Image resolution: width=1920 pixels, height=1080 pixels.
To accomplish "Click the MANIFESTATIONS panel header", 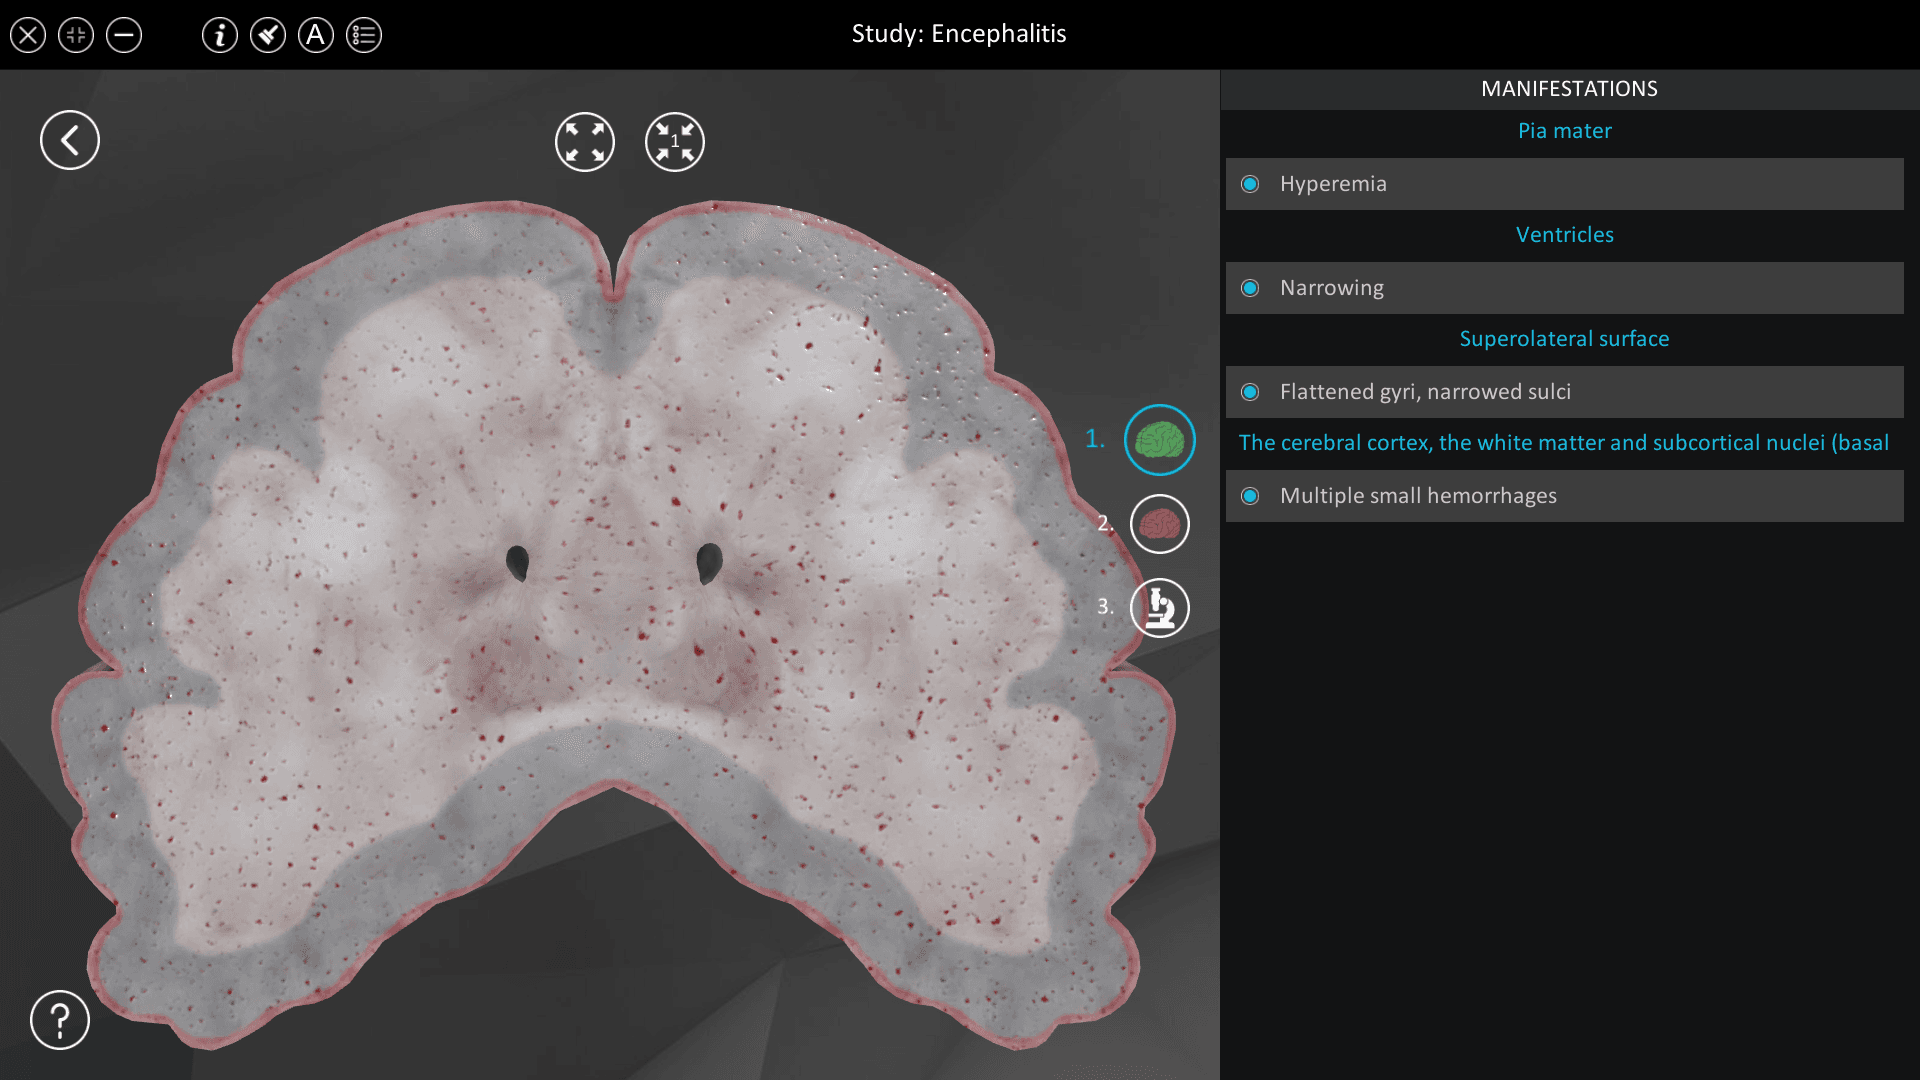I will pos(1569,89).
